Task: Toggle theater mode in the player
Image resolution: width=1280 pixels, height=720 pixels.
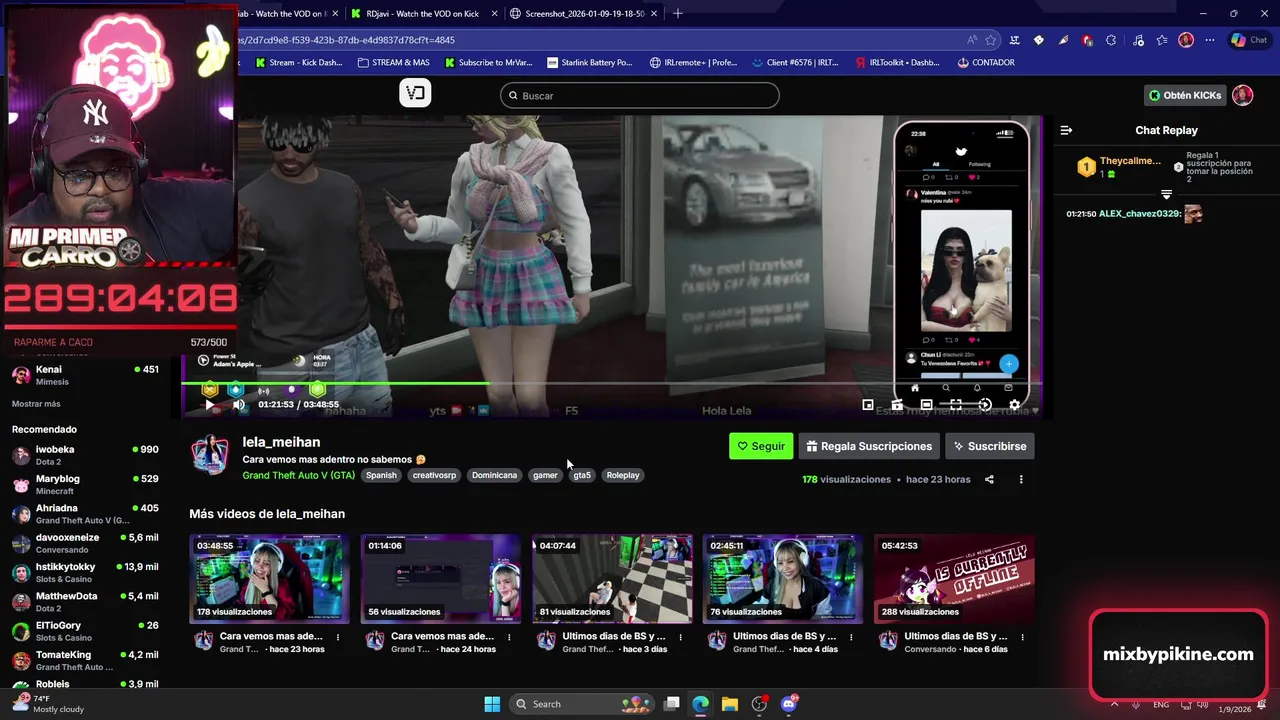Action: 927,405
